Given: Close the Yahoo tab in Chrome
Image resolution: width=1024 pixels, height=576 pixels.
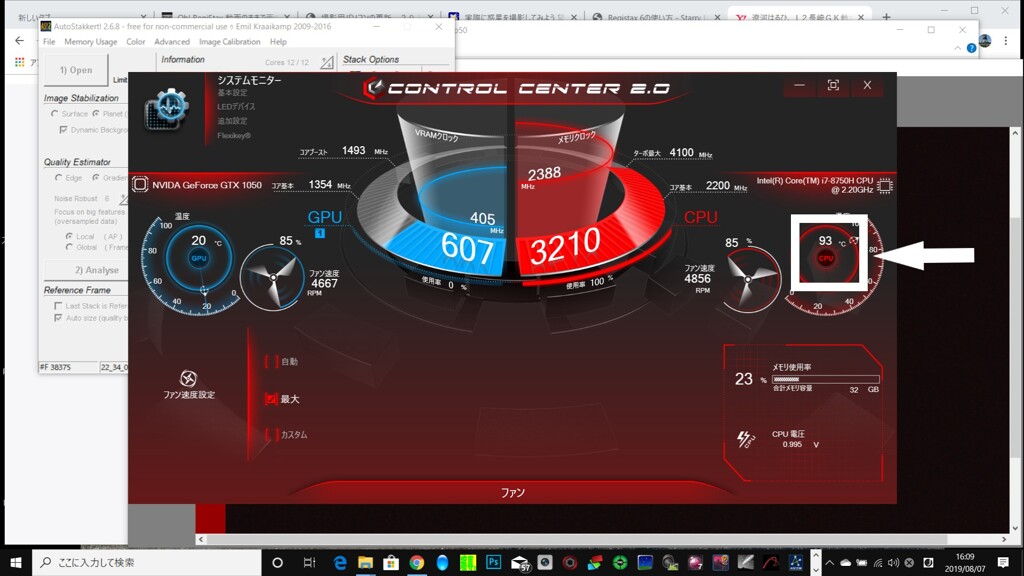Looking at the screenshot, I should [861, 17].
